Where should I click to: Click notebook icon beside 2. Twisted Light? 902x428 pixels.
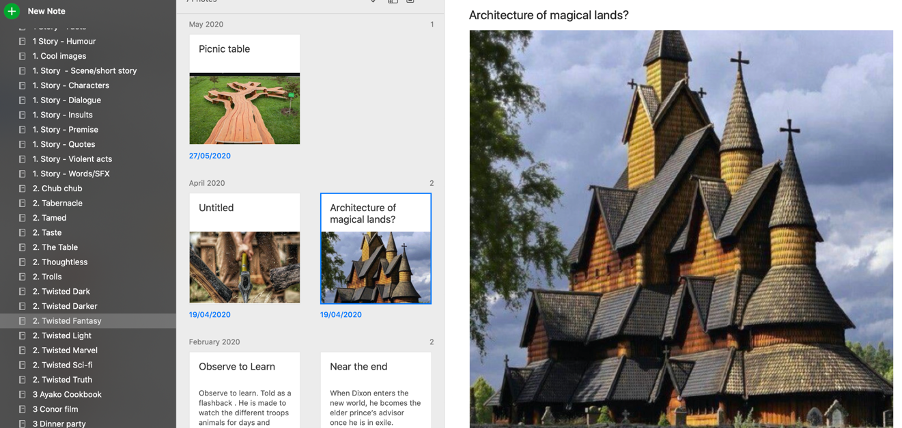coord(22,336)
